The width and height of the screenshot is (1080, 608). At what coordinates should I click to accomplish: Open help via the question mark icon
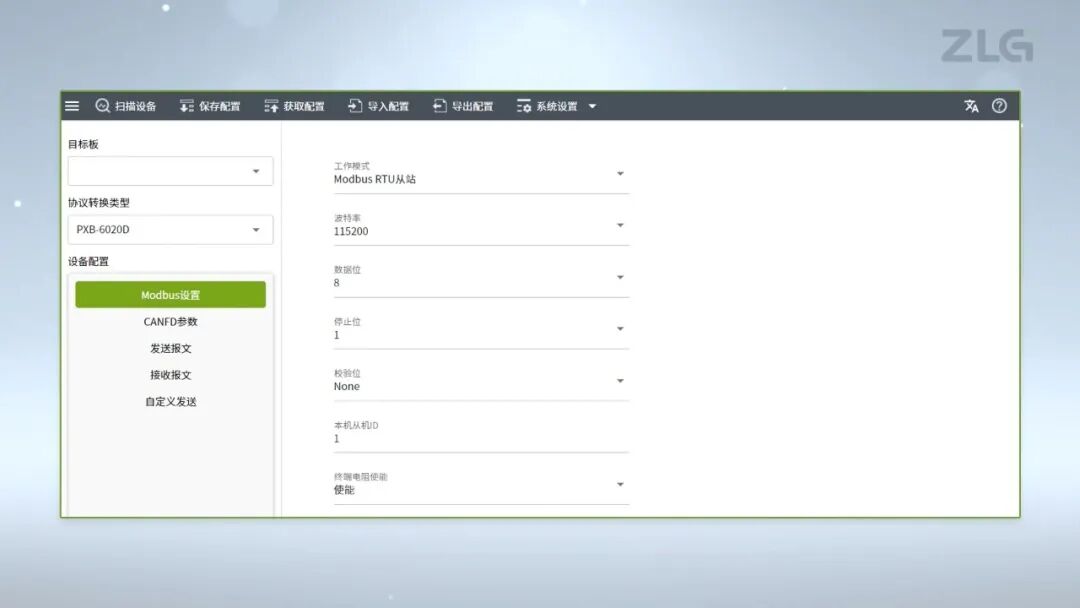(x=999, y=105)
